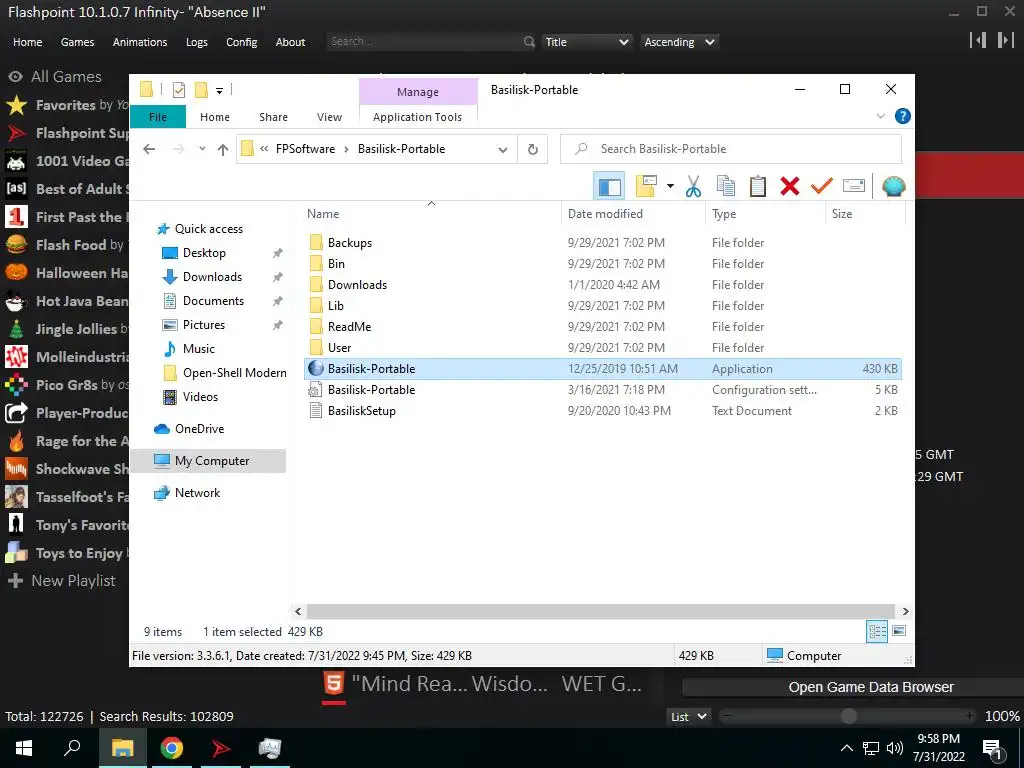This screenshot has width=1024, height=768.
Task: Open recent locations dropdown arrow
Action: coord(202,149)
